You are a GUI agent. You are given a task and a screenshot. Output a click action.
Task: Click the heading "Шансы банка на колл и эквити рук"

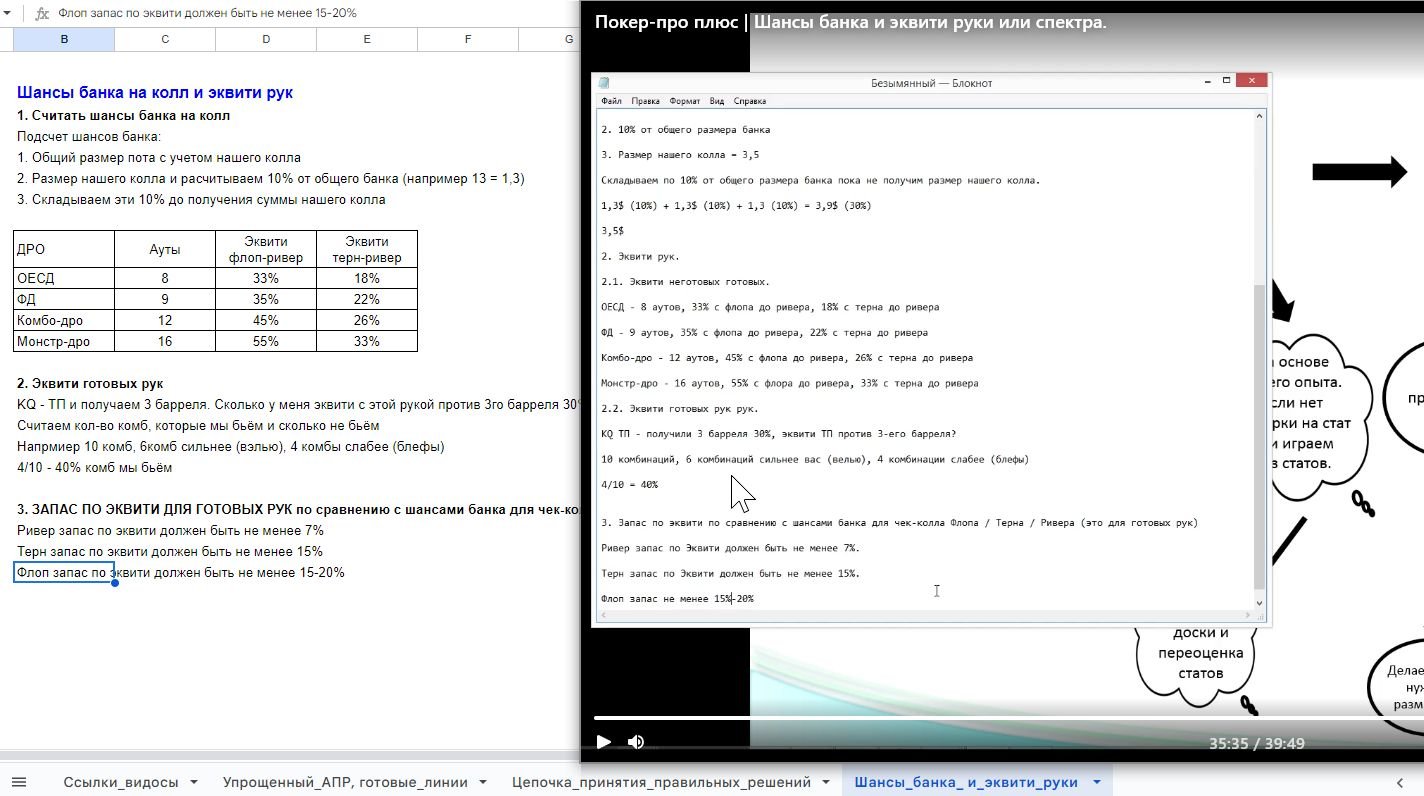click(155, 93)
